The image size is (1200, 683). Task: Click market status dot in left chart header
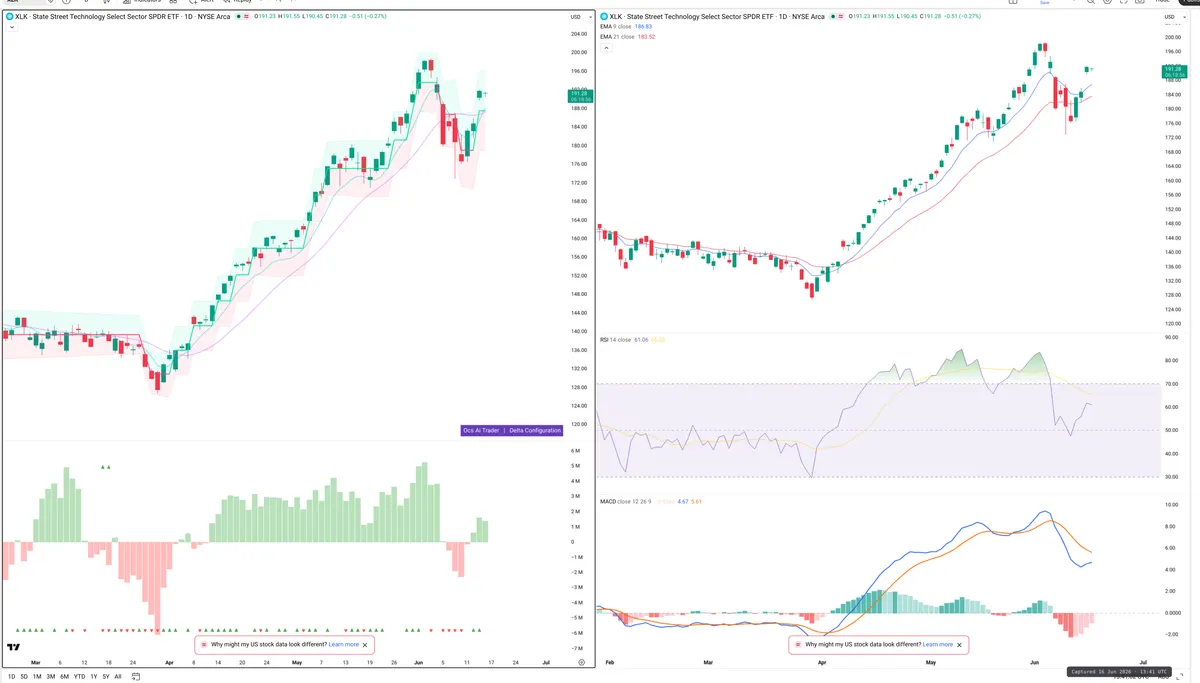click(x=238, y=17)
